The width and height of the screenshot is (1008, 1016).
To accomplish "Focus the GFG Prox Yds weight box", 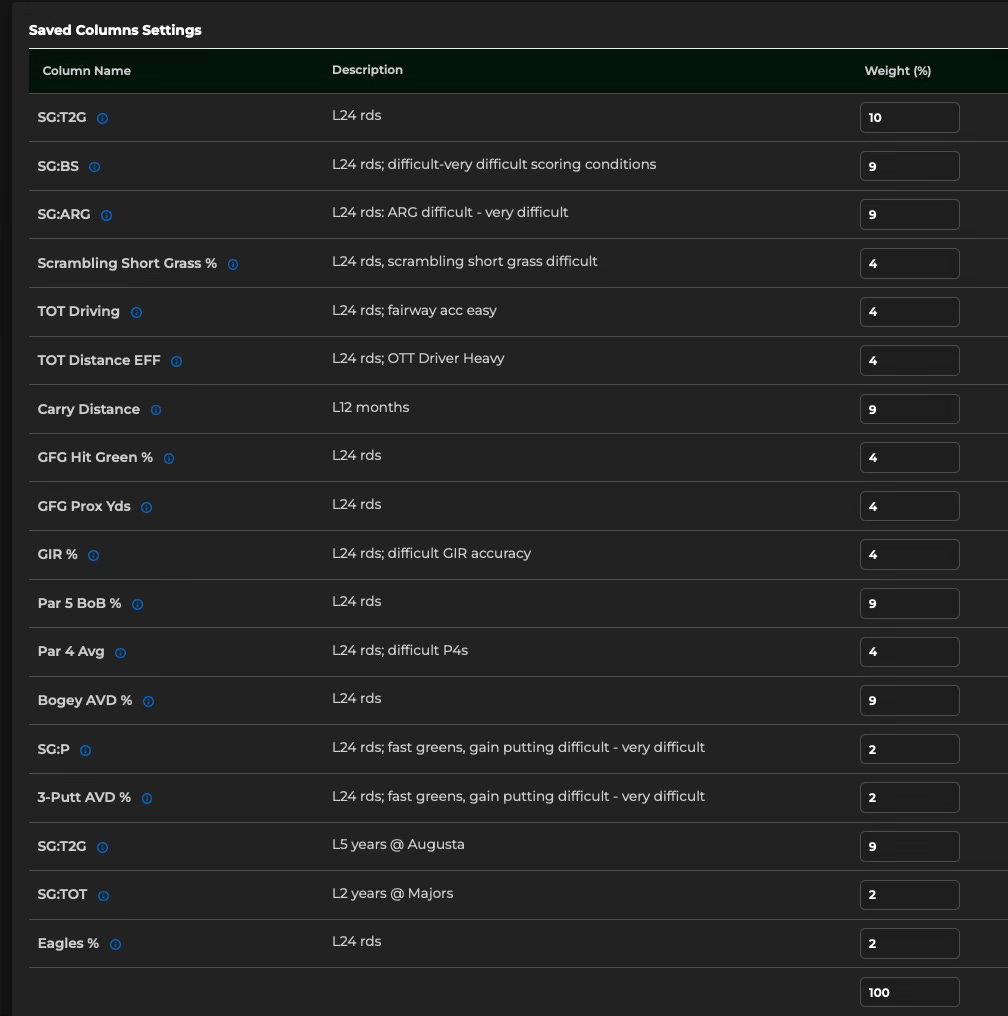I will pos(910,506).
